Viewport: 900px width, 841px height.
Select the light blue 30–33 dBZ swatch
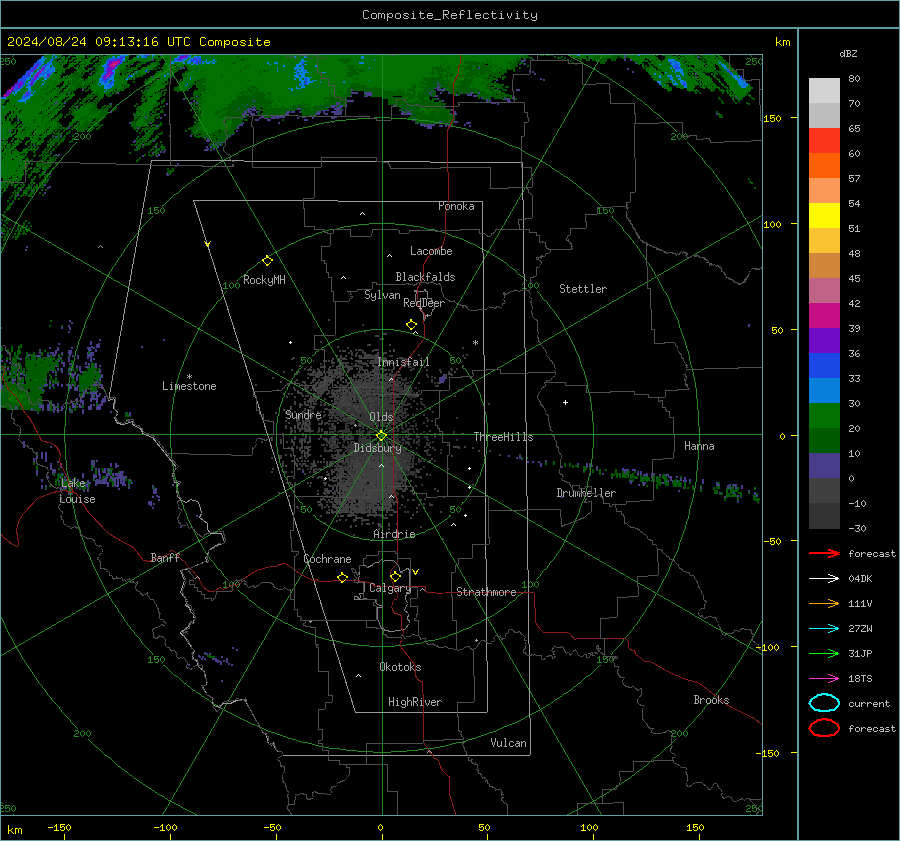(824, 391)
